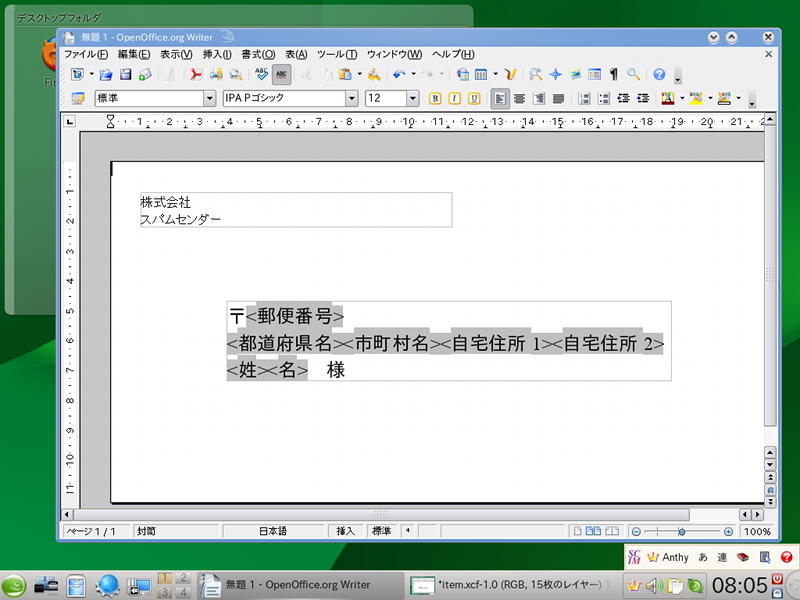Image resolution: width=800 pixels, height=600 pixels.
Task: Click the Print file icon
Action: pyautogui.click(x=216, y=74)
